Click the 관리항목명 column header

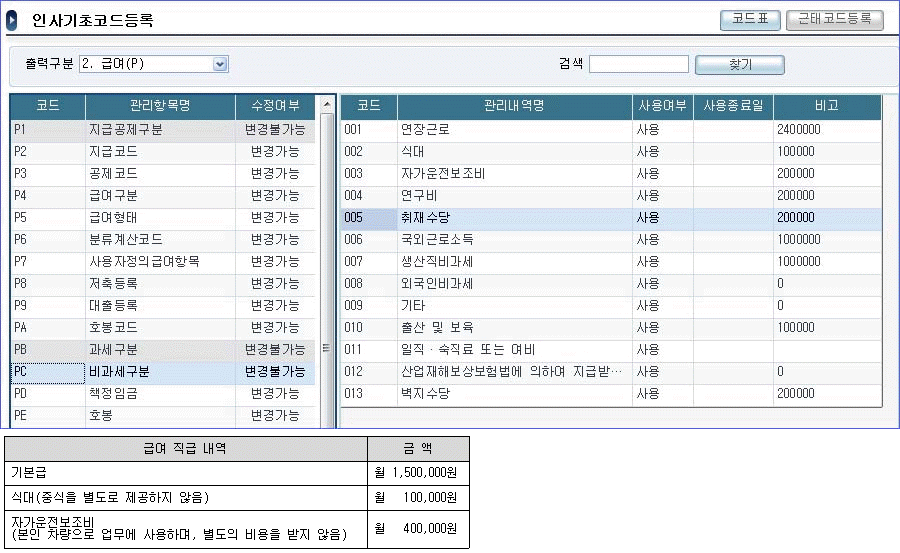tap(160, 106)
